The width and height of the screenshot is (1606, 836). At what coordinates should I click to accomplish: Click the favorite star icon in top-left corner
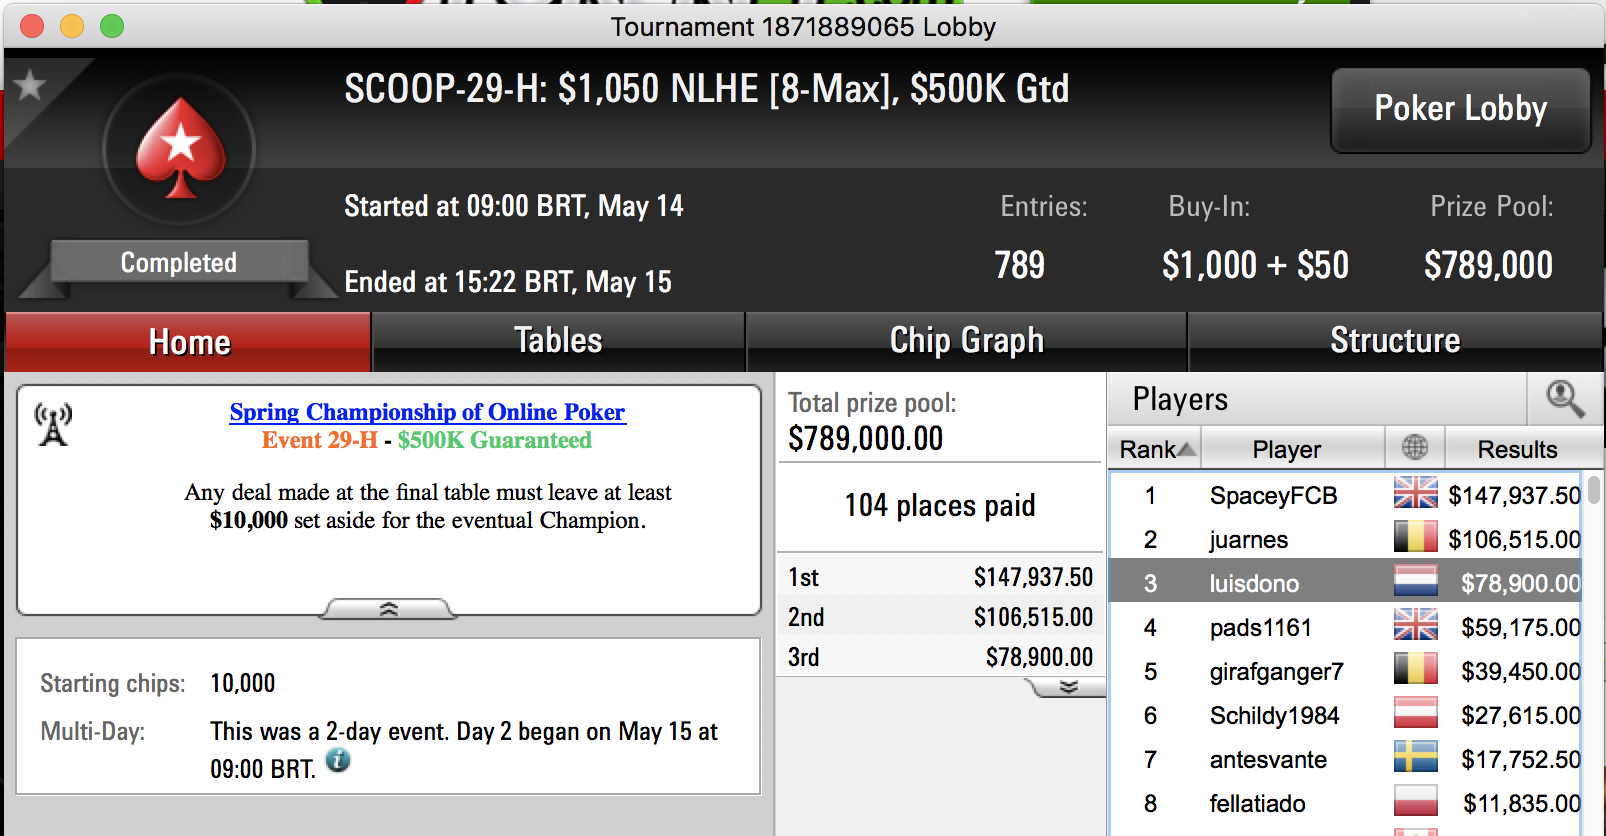pos(30,85)
